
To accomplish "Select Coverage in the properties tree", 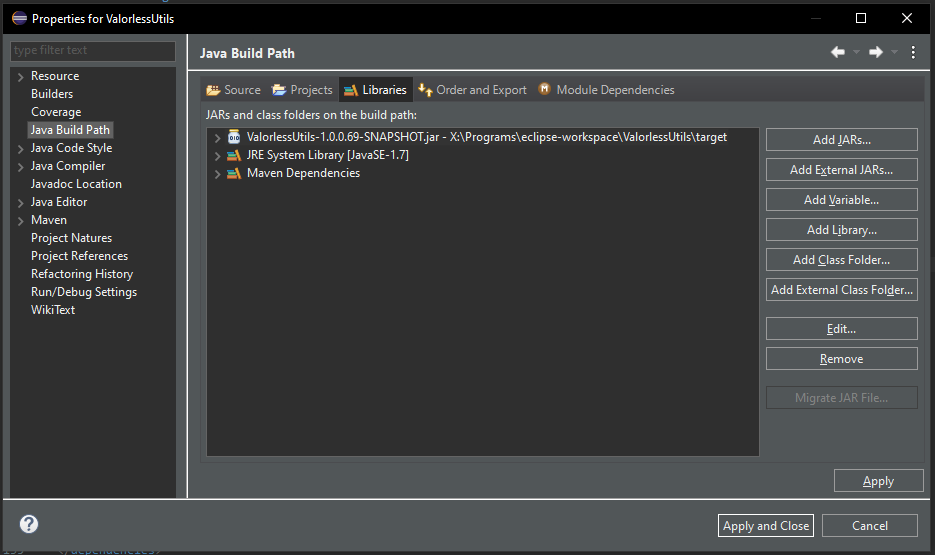I will tap(56, 112).
